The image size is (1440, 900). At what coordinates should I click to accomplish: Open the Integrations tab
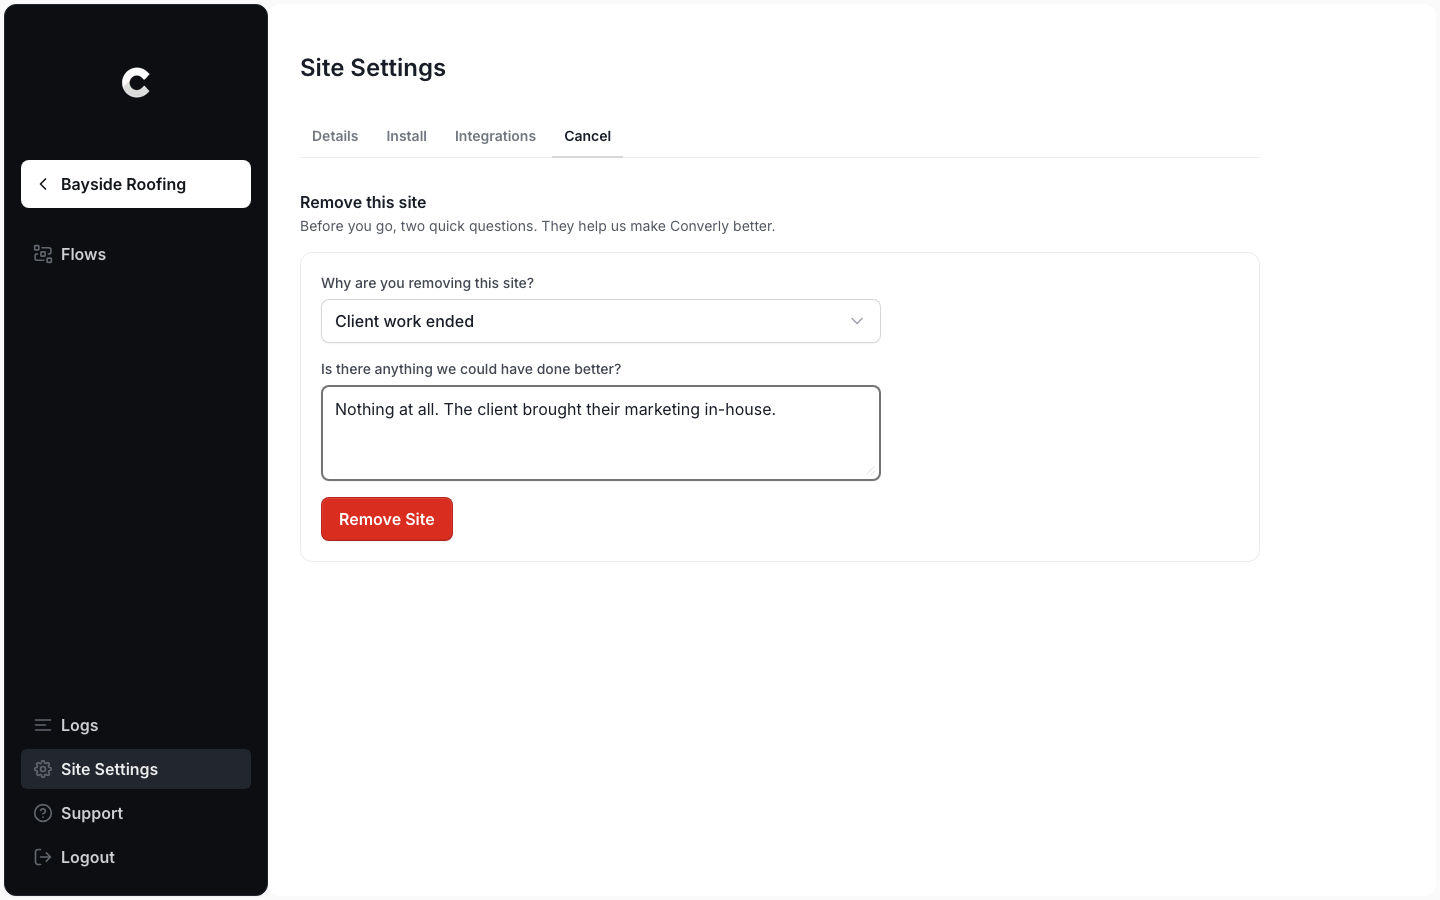coord(495,136)
